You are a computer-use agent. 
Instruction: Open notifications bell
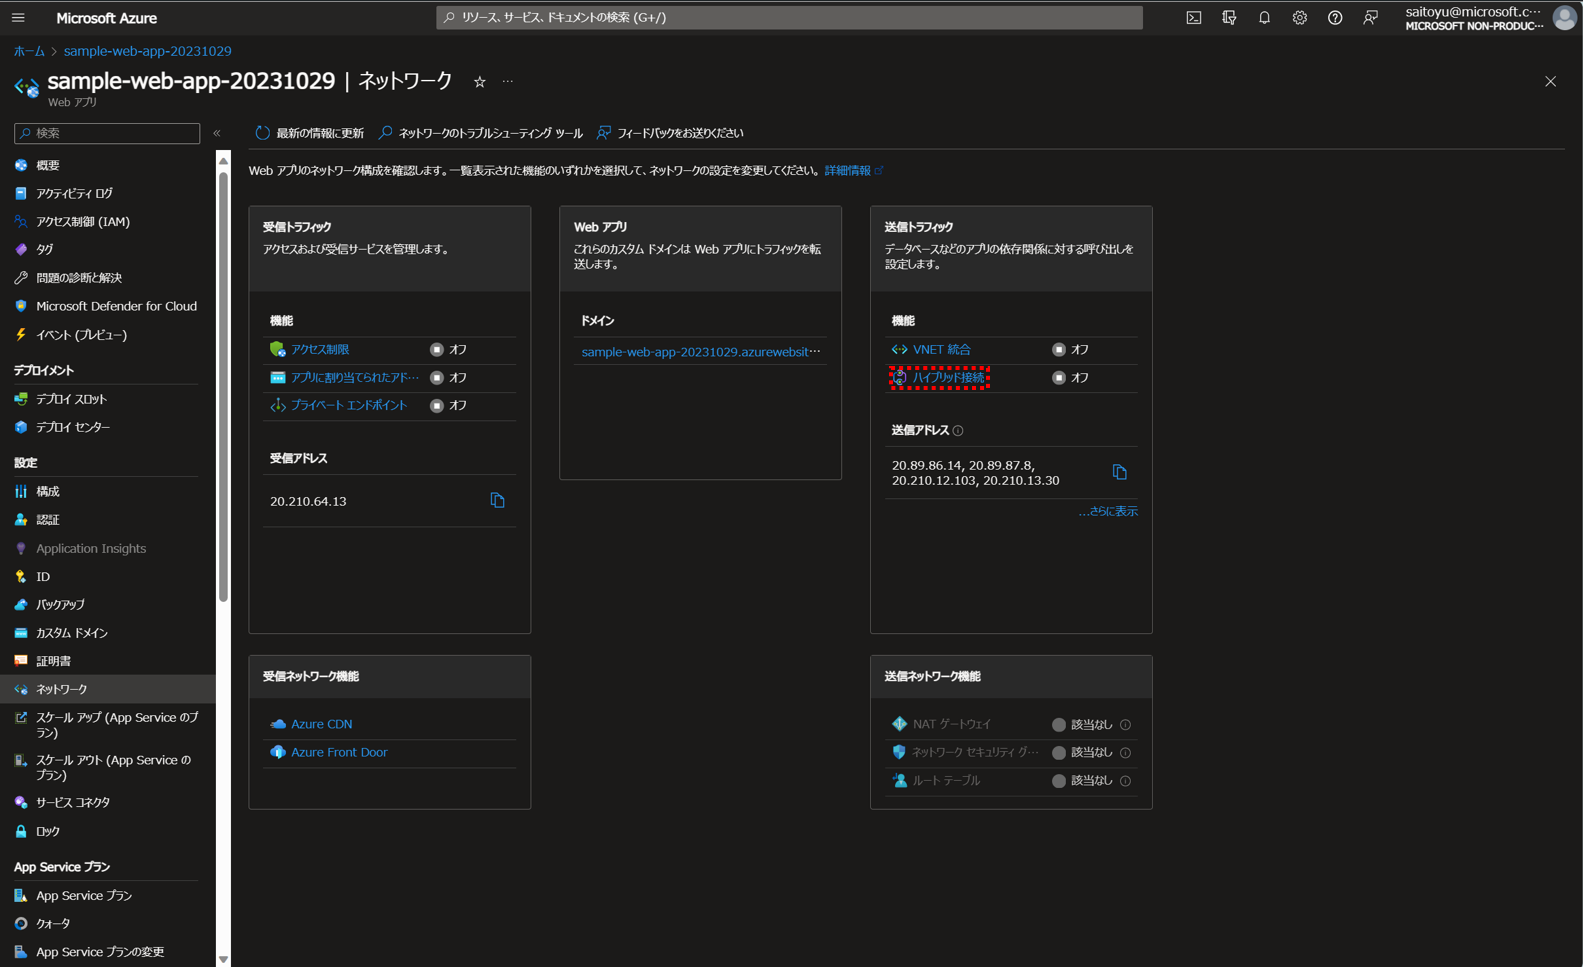[x=1264, y=17]
